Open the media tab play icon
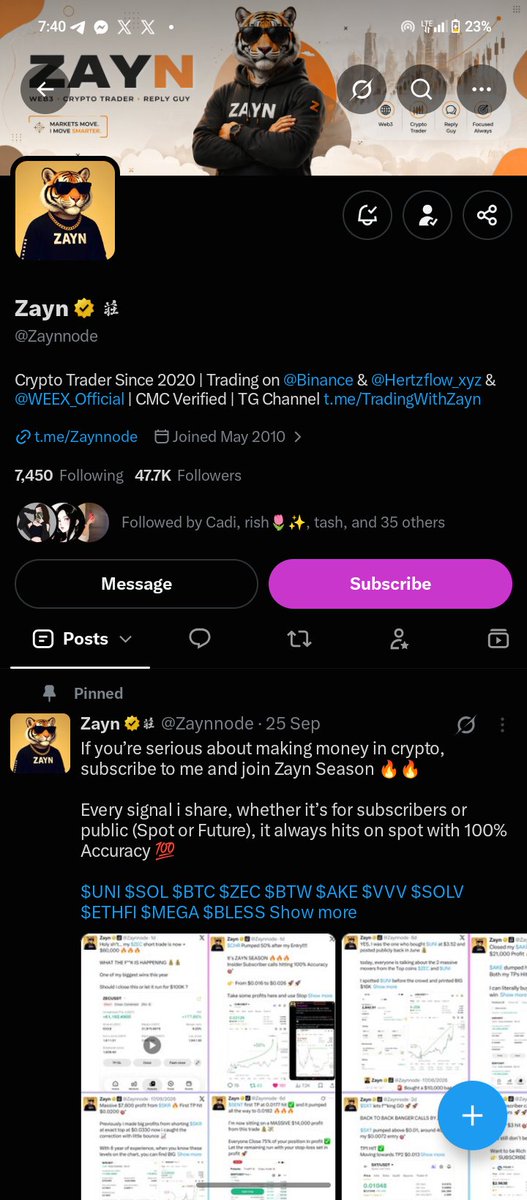Image resolution: width=527 pixels, height=1200 pixels. (497, 638)
